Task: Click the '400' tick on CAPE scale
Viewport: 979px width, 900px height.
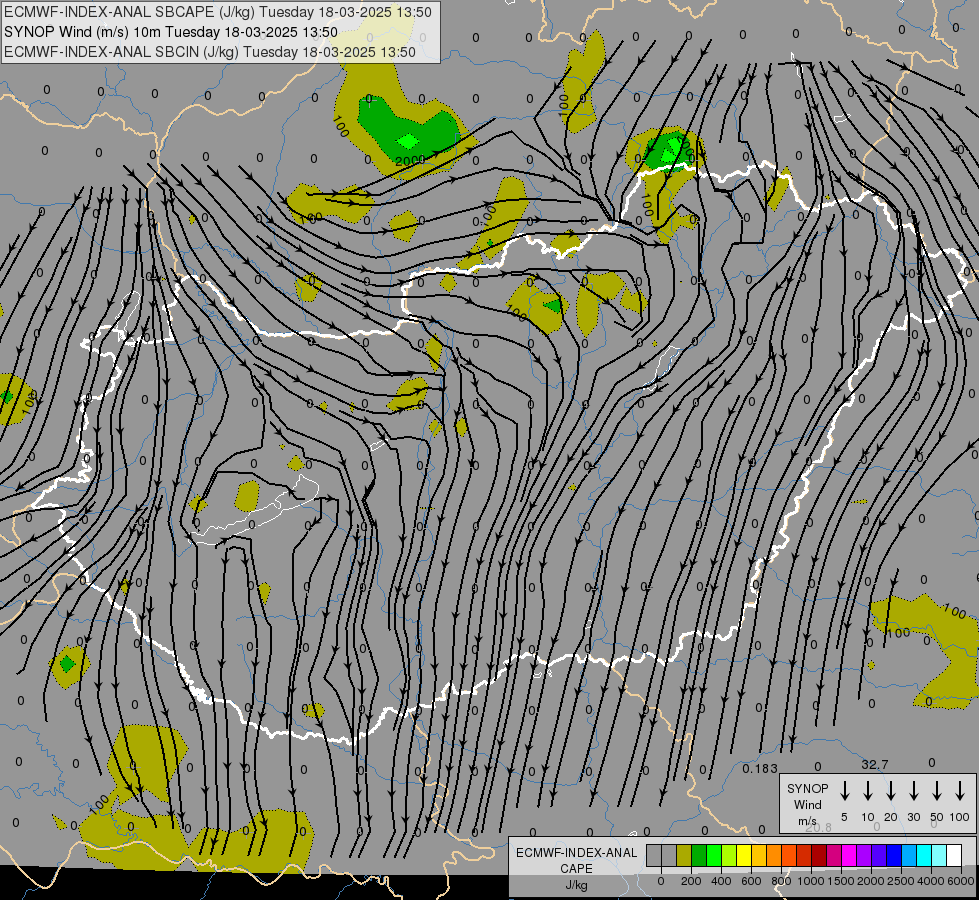Action: [721, 881]
